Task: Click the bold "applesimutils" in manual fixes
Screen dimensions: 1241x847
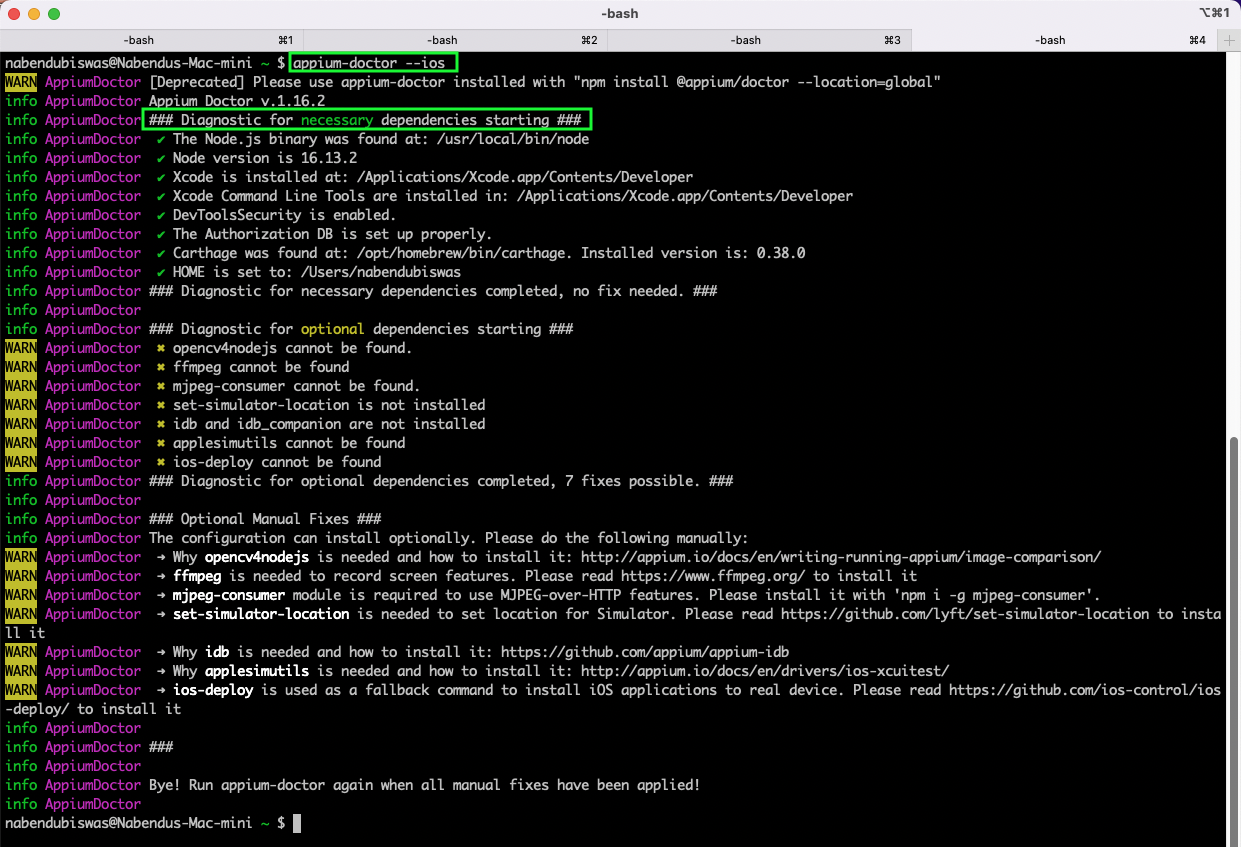Action: tap(257, 671)
